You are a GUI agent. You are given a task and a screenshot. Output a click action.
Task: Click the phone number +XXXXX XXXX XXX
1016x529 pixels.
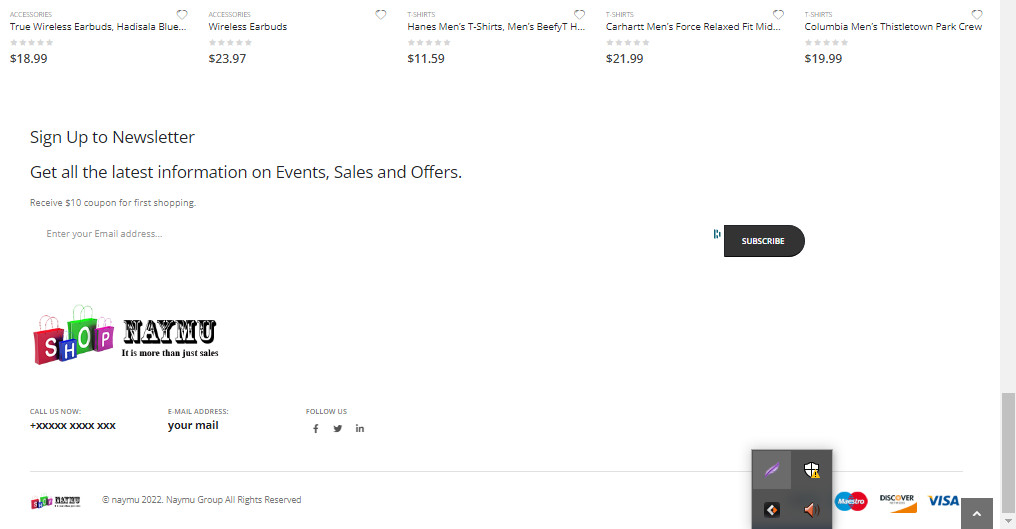(73, 426)
